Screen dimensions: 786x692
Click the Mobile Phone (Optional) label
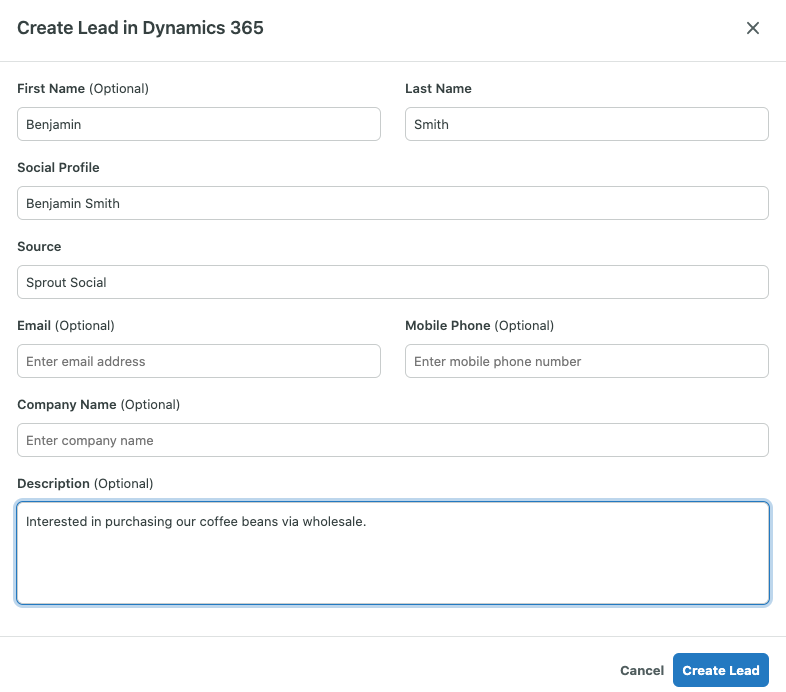[x=479, y=326]
